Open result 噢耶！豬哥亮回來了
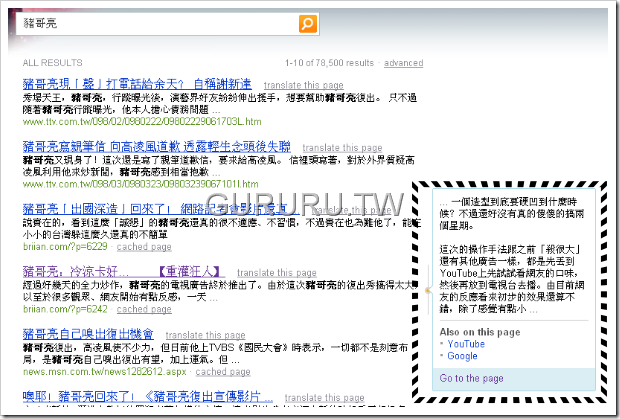 pos(147,396)
